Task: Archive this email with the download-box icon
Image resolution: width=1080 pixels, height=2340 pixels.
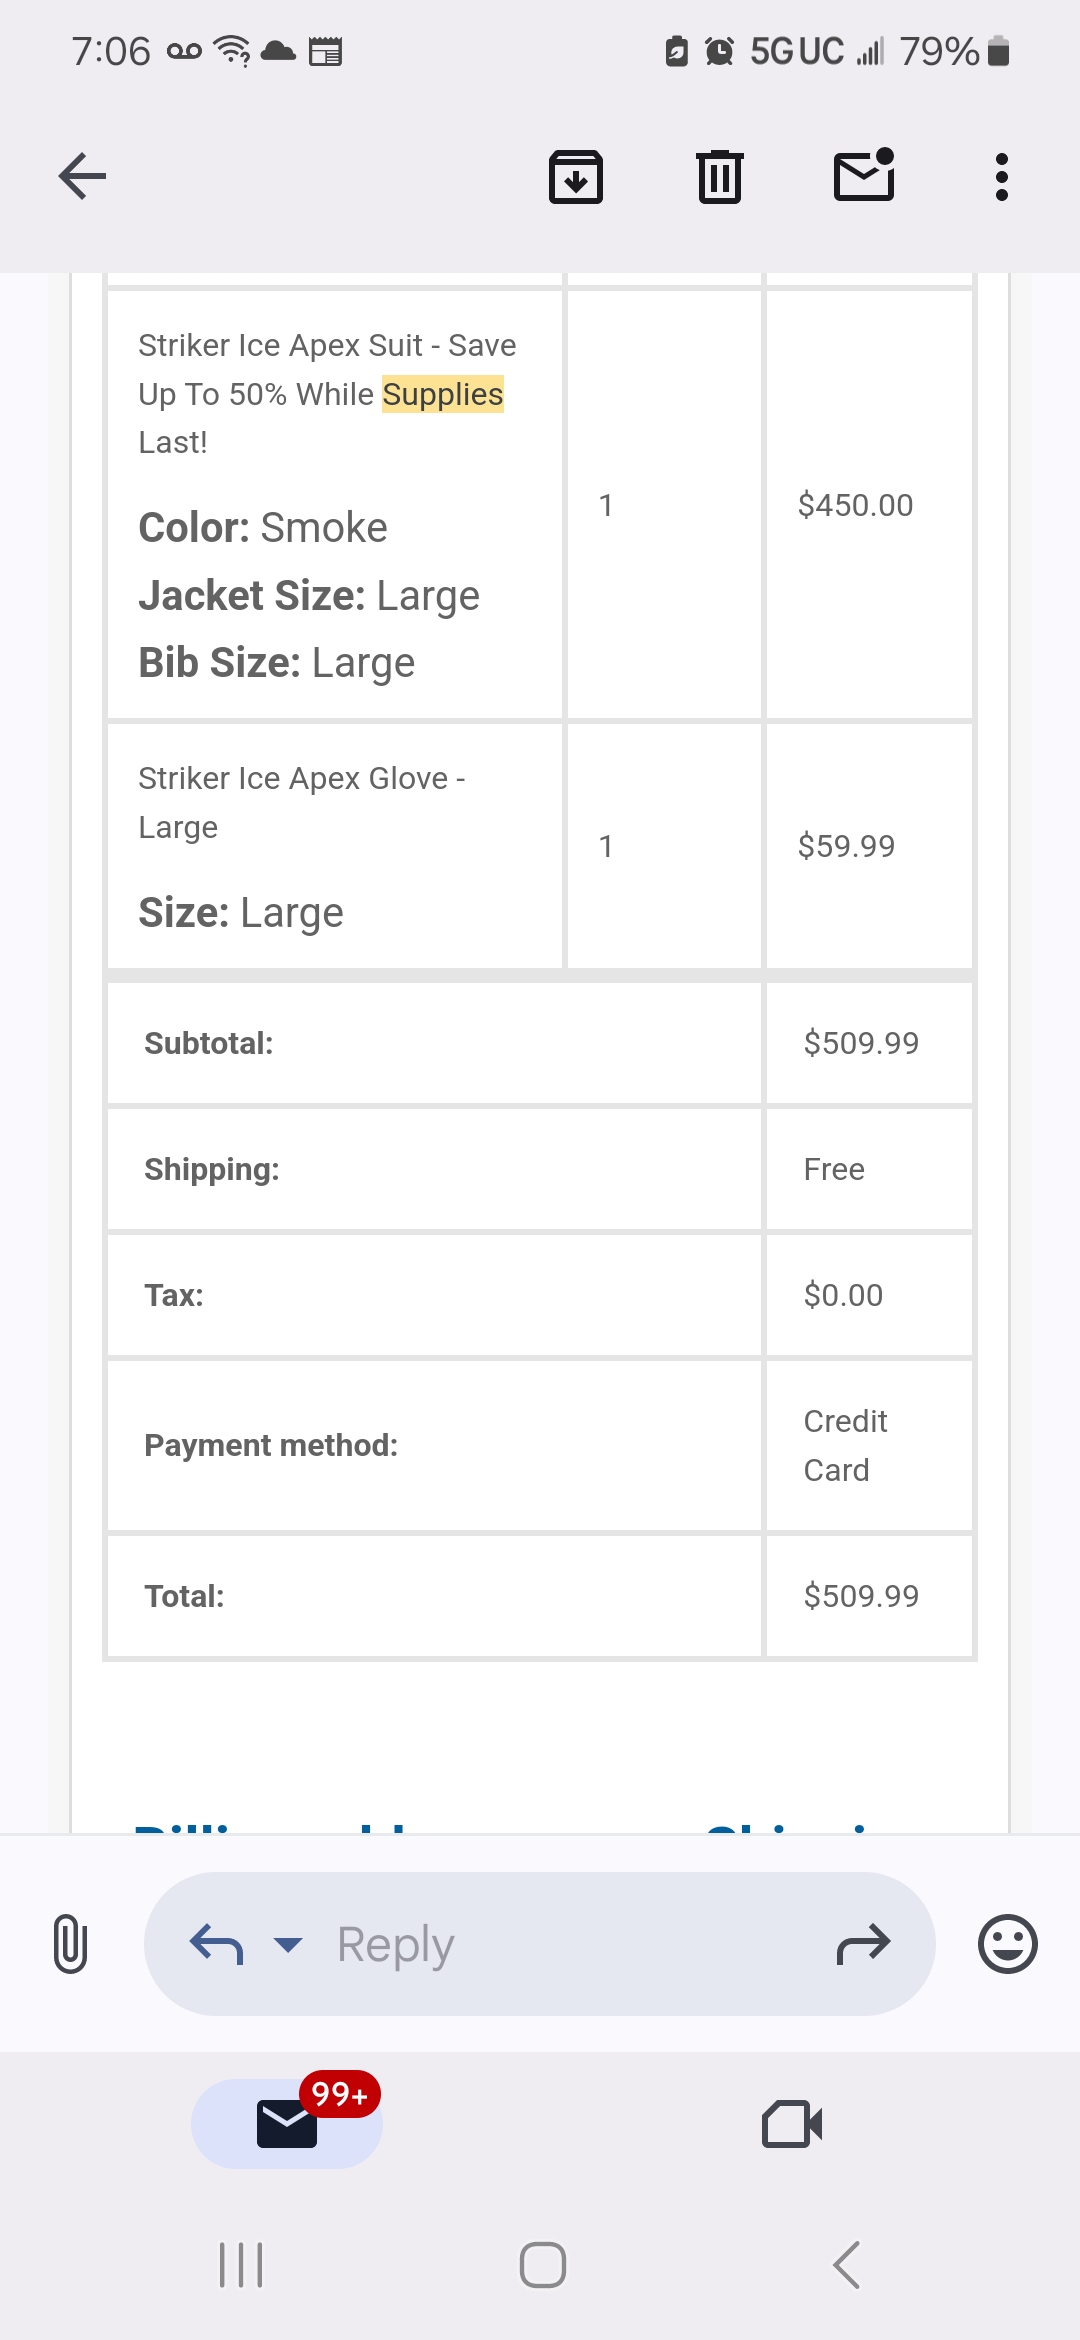Action: pos(576,177)
